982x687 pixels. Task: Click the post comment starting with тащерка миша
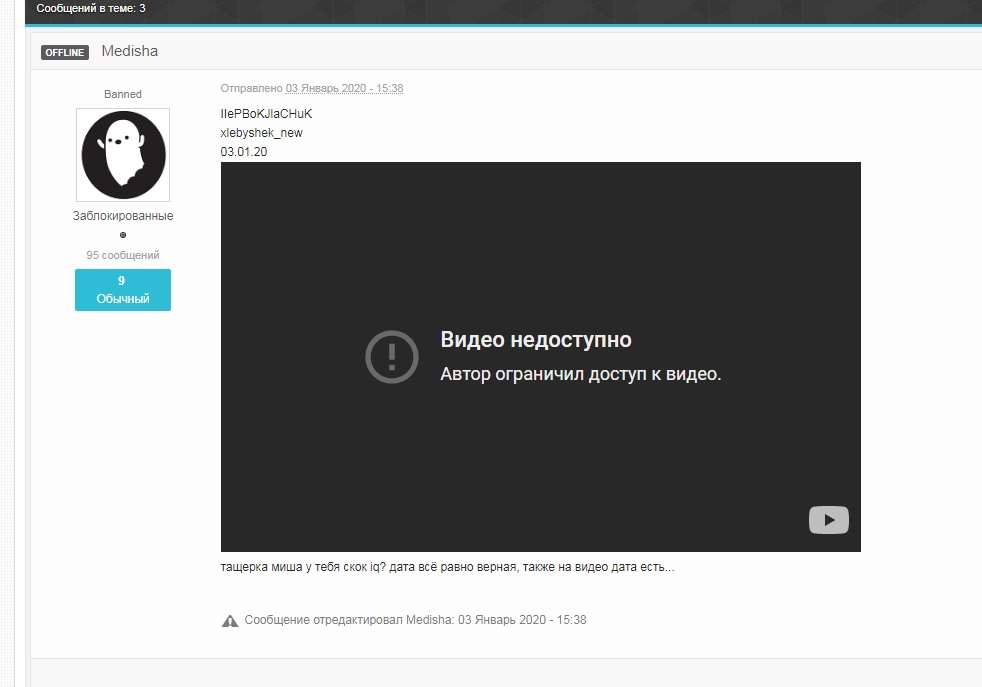click(x=447, y=567)
